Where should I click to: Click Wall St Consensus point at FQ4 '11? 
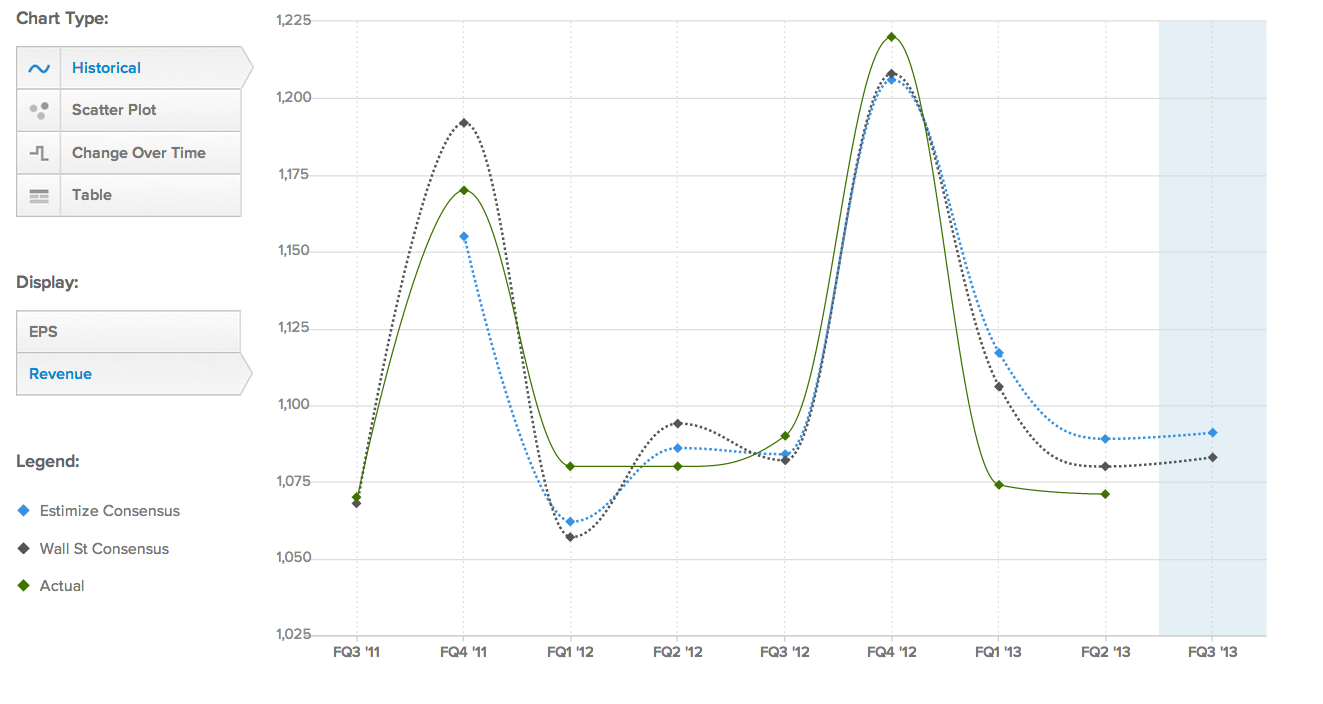[463, 123]
